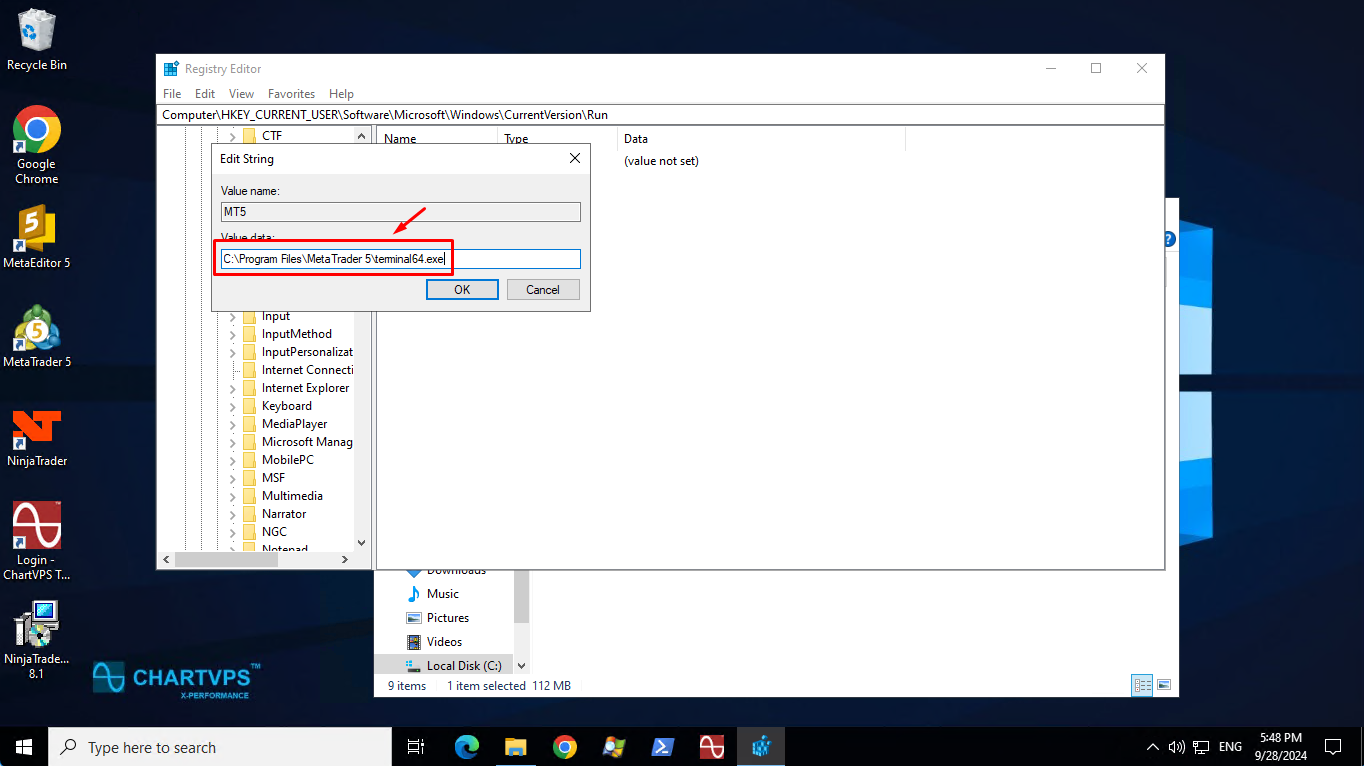Confirm the string with OK

pos(462,289)
